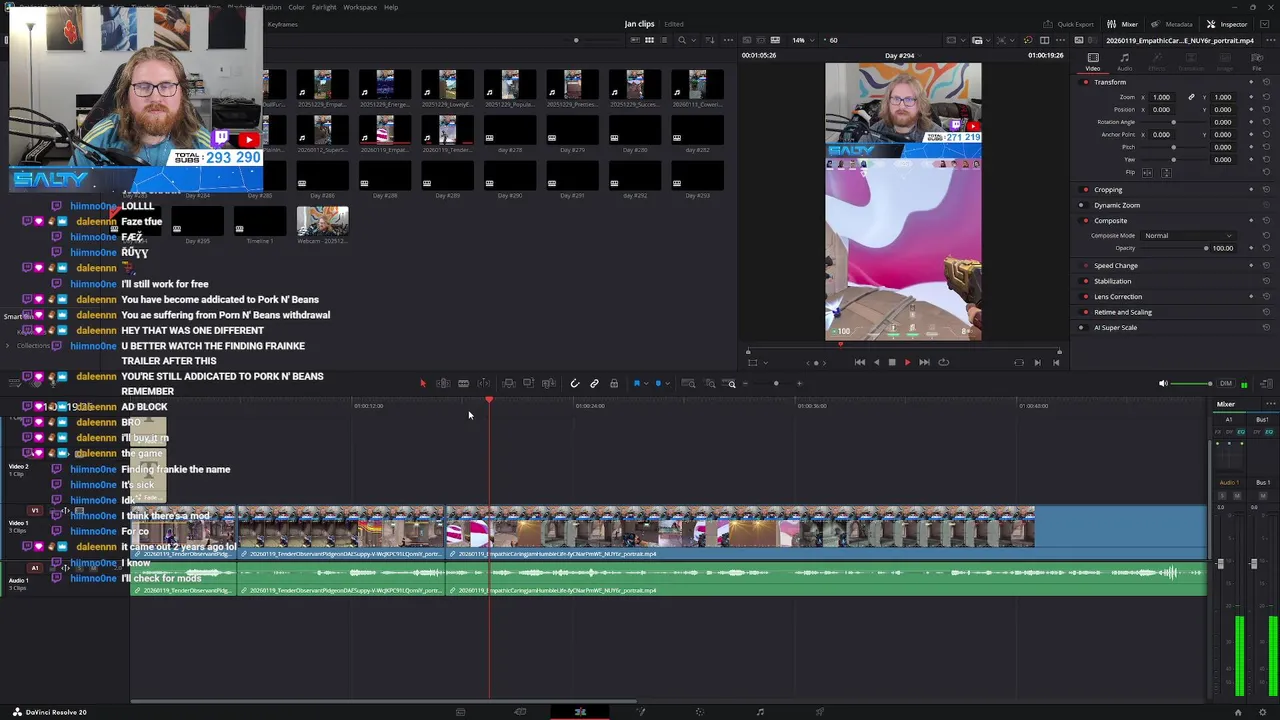Viewport: 1280px width, 720px height.
Task: Toggle the Position Lock padlock icon
Action: (x=614, y=384)
